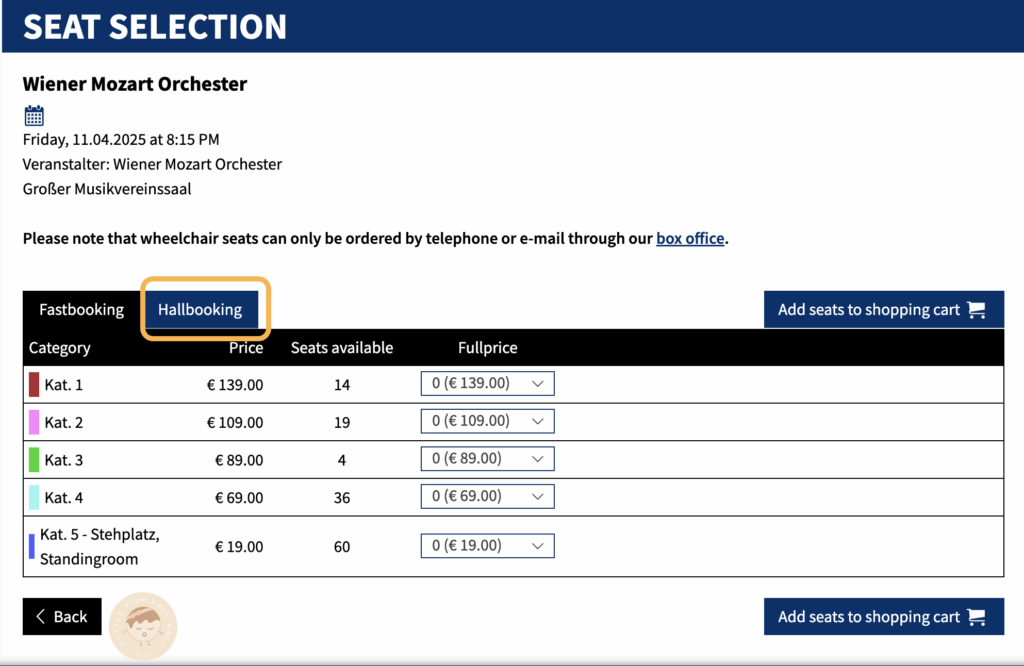Click the cart icon in bottom Add seats button
Viewport: 1024px width, 666px height.
[976, 617]
